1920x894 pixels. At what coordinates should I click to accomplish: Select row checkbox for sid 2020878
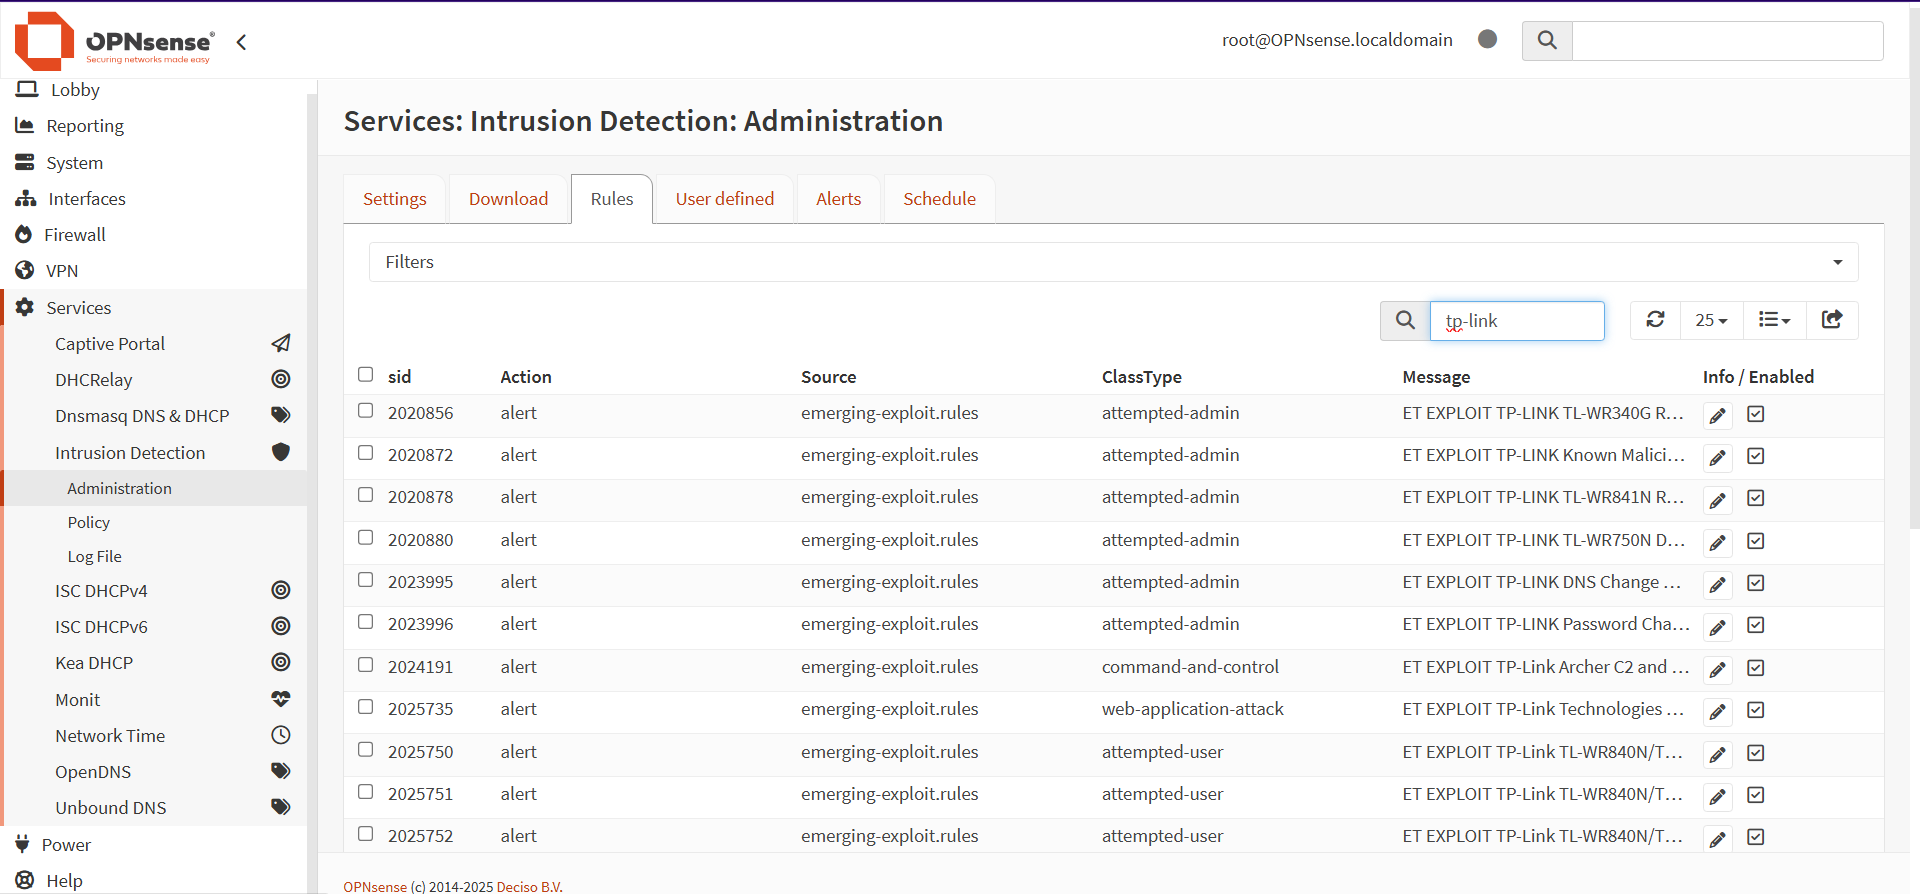click(366, 494)
